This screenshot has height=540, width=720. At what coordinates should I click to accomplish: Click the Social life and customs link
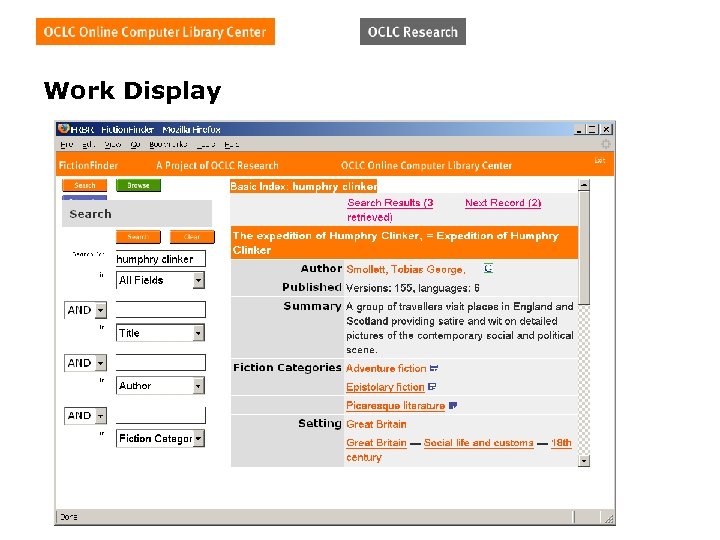478,443
